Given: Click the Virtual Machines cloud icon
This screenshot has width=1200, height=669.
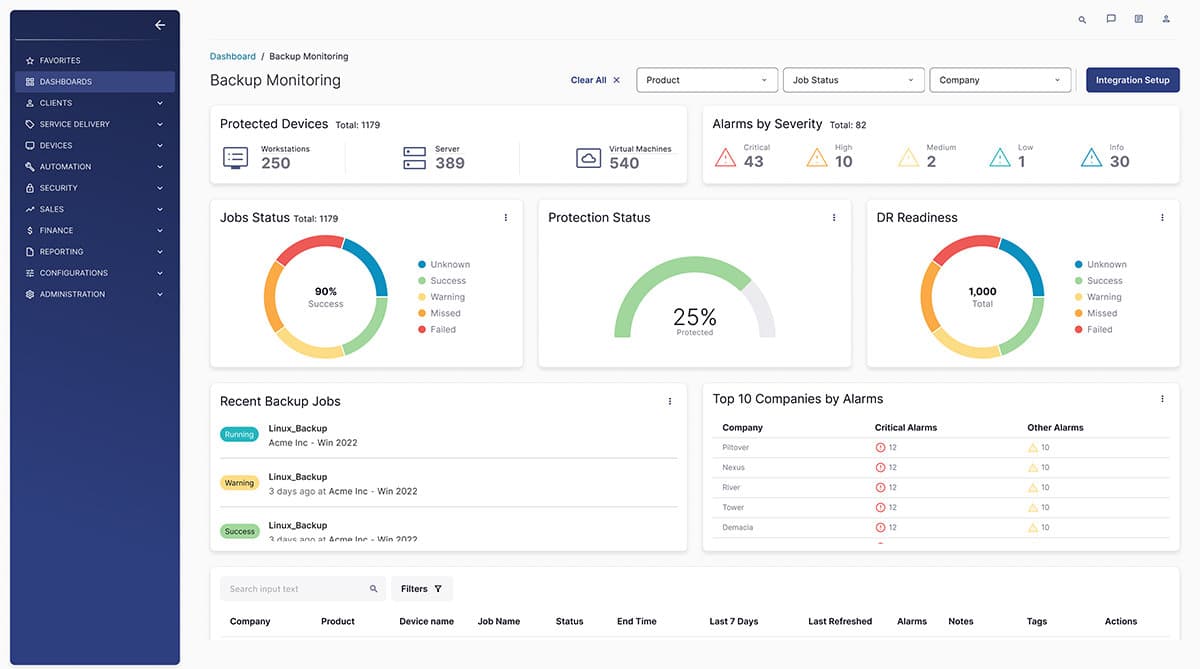Looking at the screenshot, I should pyautogui.click(x=589, y=158).
